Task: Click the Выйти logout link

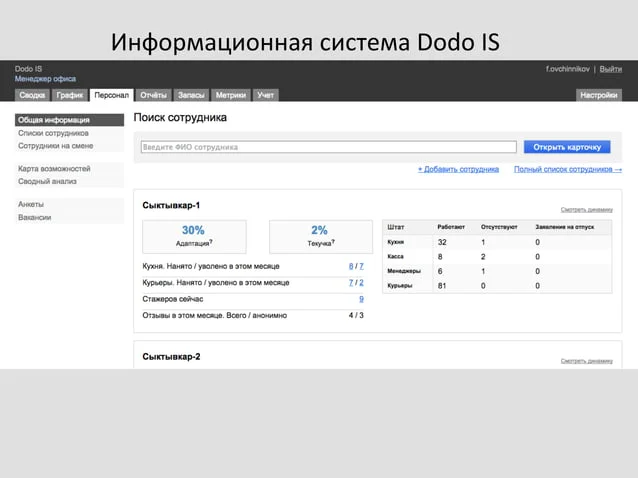Action: (610, 69)
